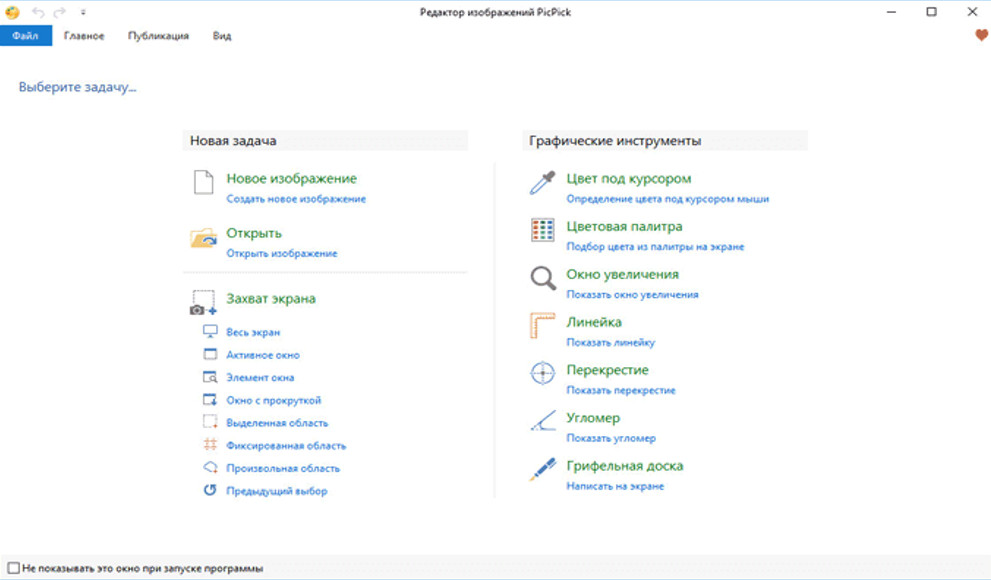Expand the quick access toolbar dropdown arrow
Screen dimensions: 991x580
click(x=83, y=12)
